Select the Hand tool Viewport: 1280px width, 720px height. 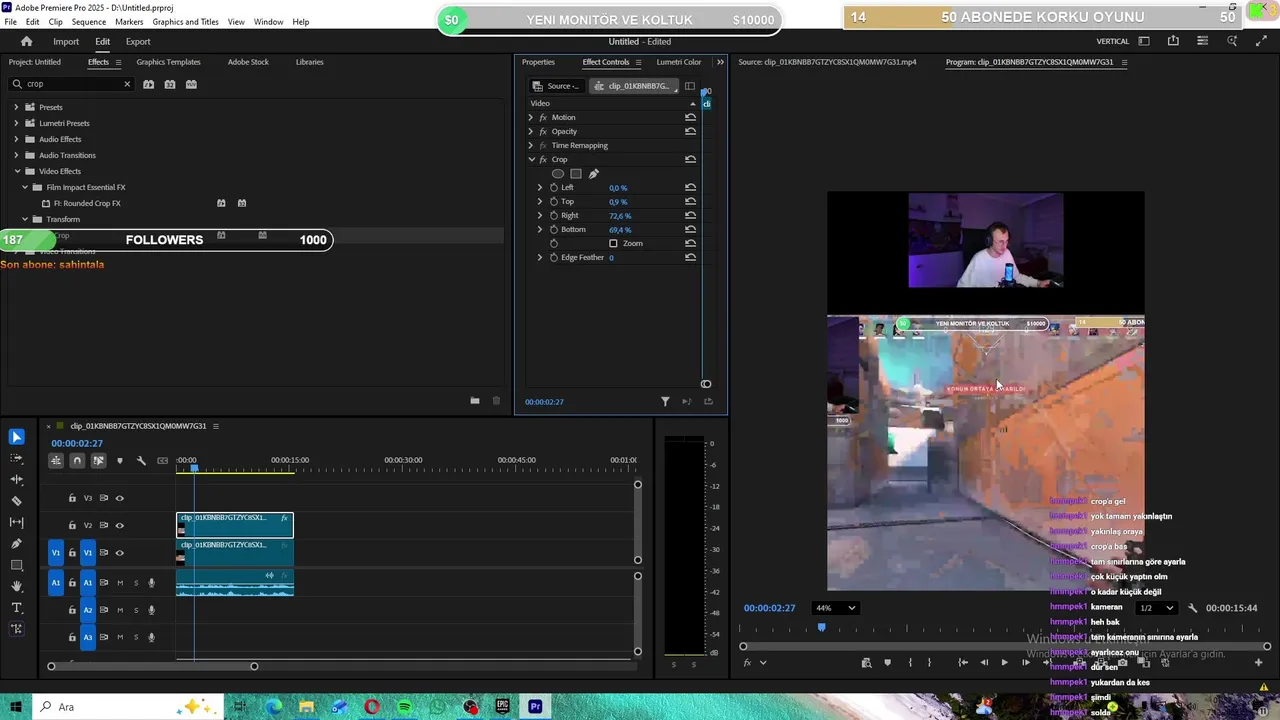click(16, 587)
